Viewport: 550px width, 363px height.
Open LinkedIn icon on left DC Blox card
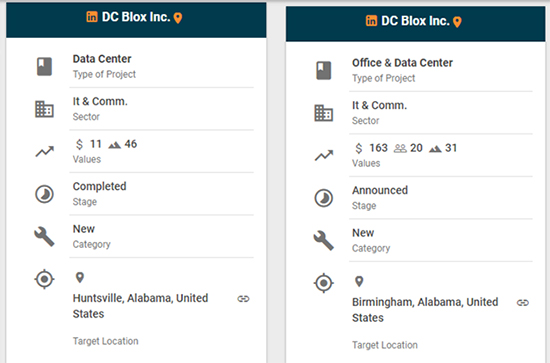(92, 16)
